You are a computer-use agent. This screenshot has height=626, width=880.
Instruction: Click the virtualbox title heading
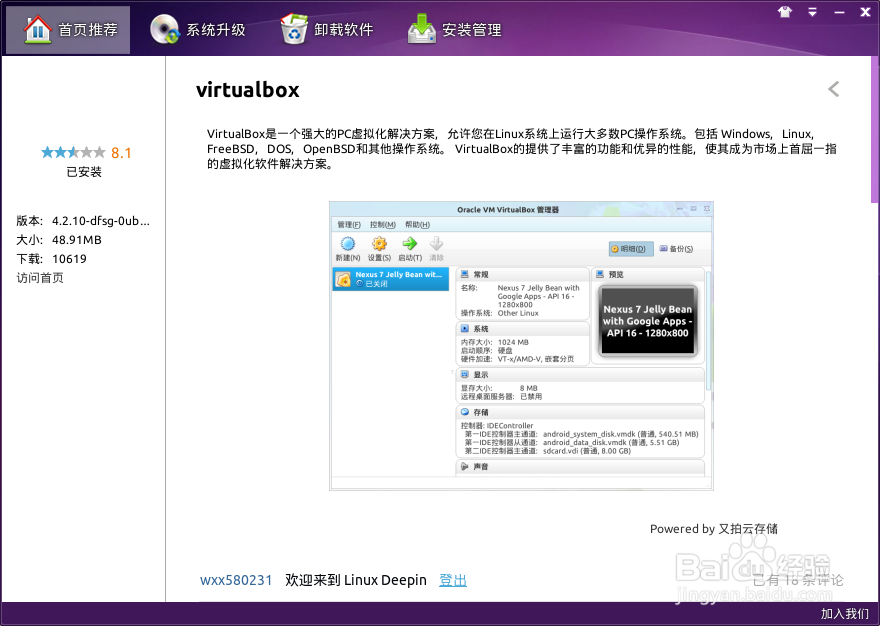(x=248, y=90)
